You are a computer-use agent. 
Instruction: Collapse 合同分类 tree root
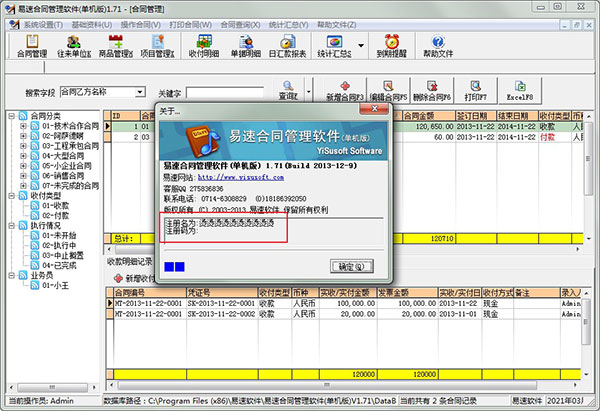(x=11, y=116)
